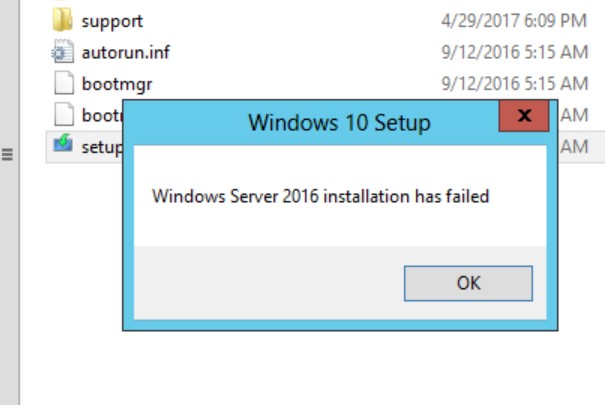Click the file name starting with bootr

pos(101,115)
